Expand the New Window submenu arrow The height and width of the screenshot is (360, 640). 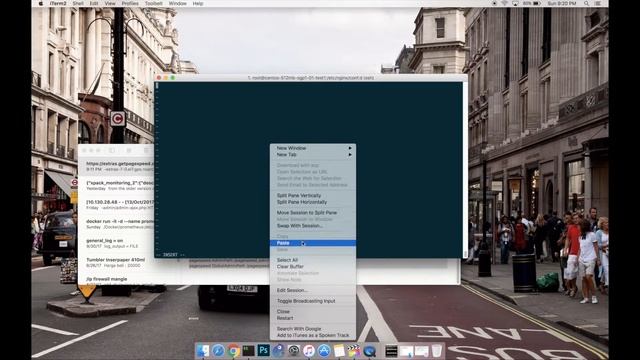tap(350, 148)
